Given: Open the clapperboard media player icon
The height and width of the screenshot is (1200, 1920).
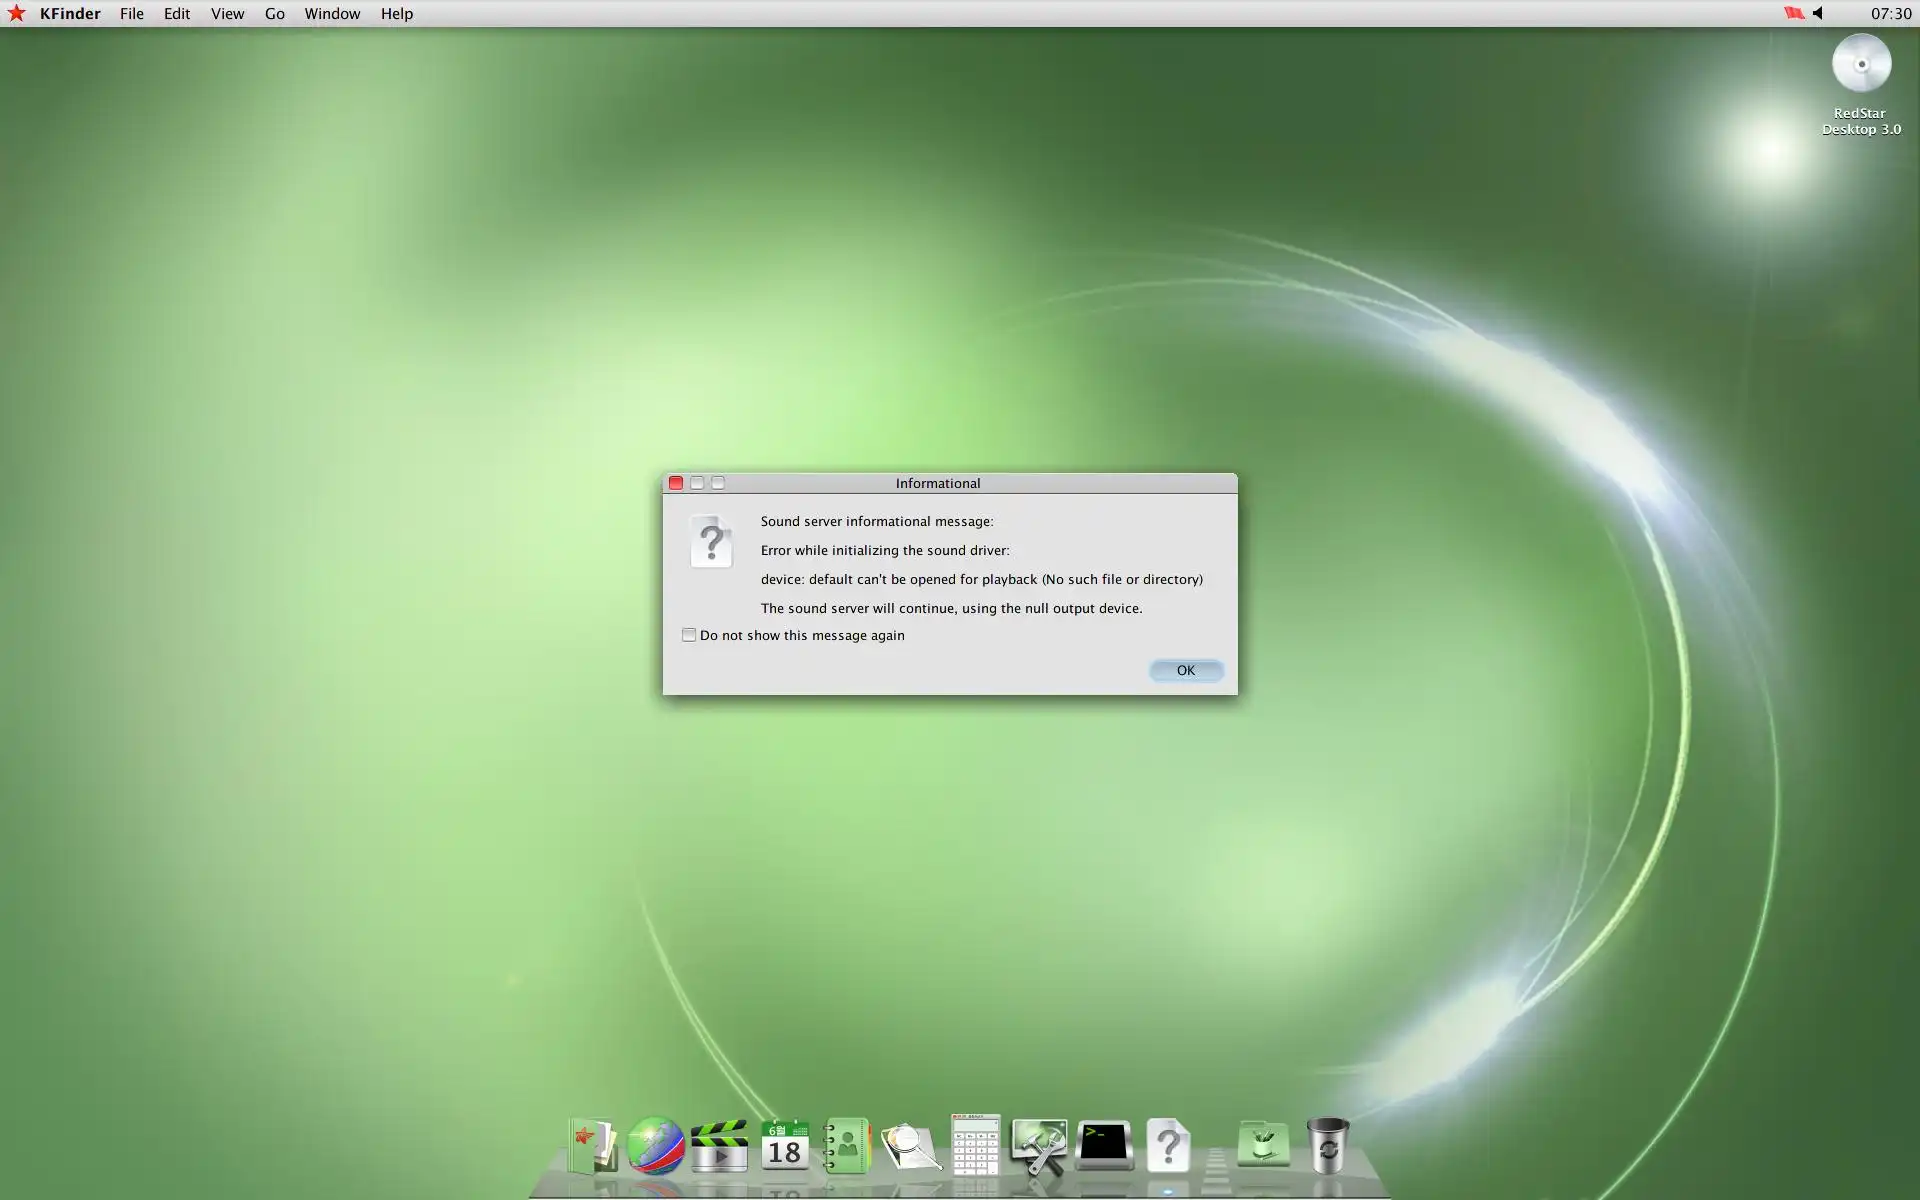Looking at the screenshot, I should point(719,1146).
